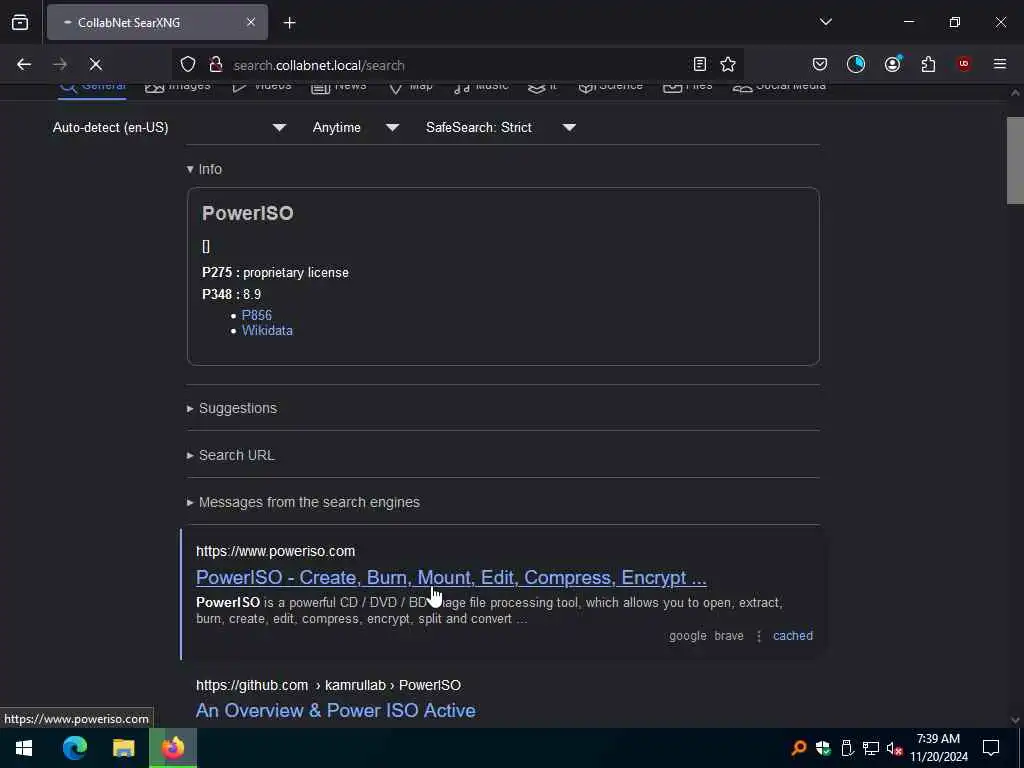This screenshot has height=768, width=1024.
Task: Open the tracking protection shield icon
Action: tap(188, 64)
